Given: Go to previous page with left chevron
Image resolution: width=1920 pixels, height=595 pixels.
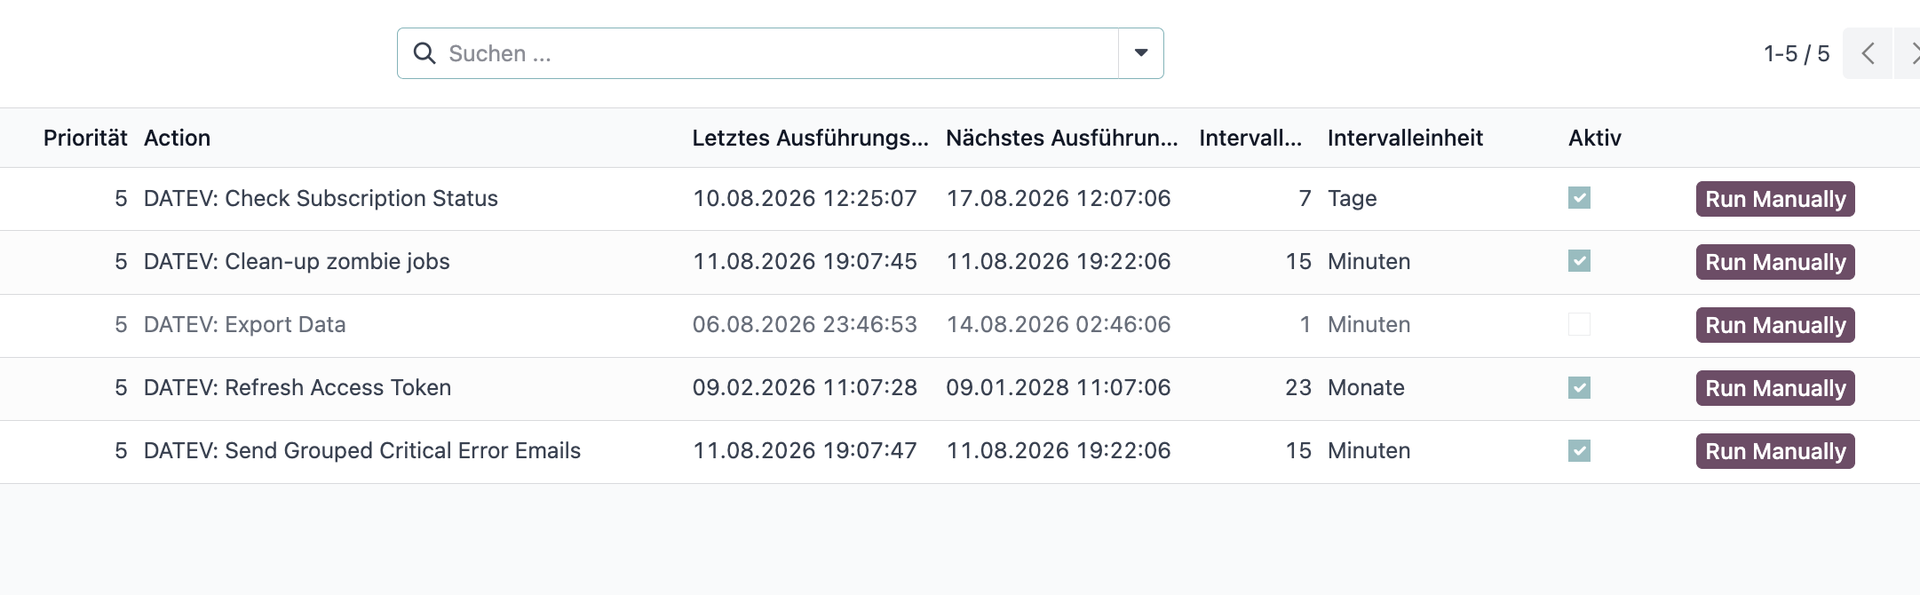Looking at the screenshot, I should 1867,53.
